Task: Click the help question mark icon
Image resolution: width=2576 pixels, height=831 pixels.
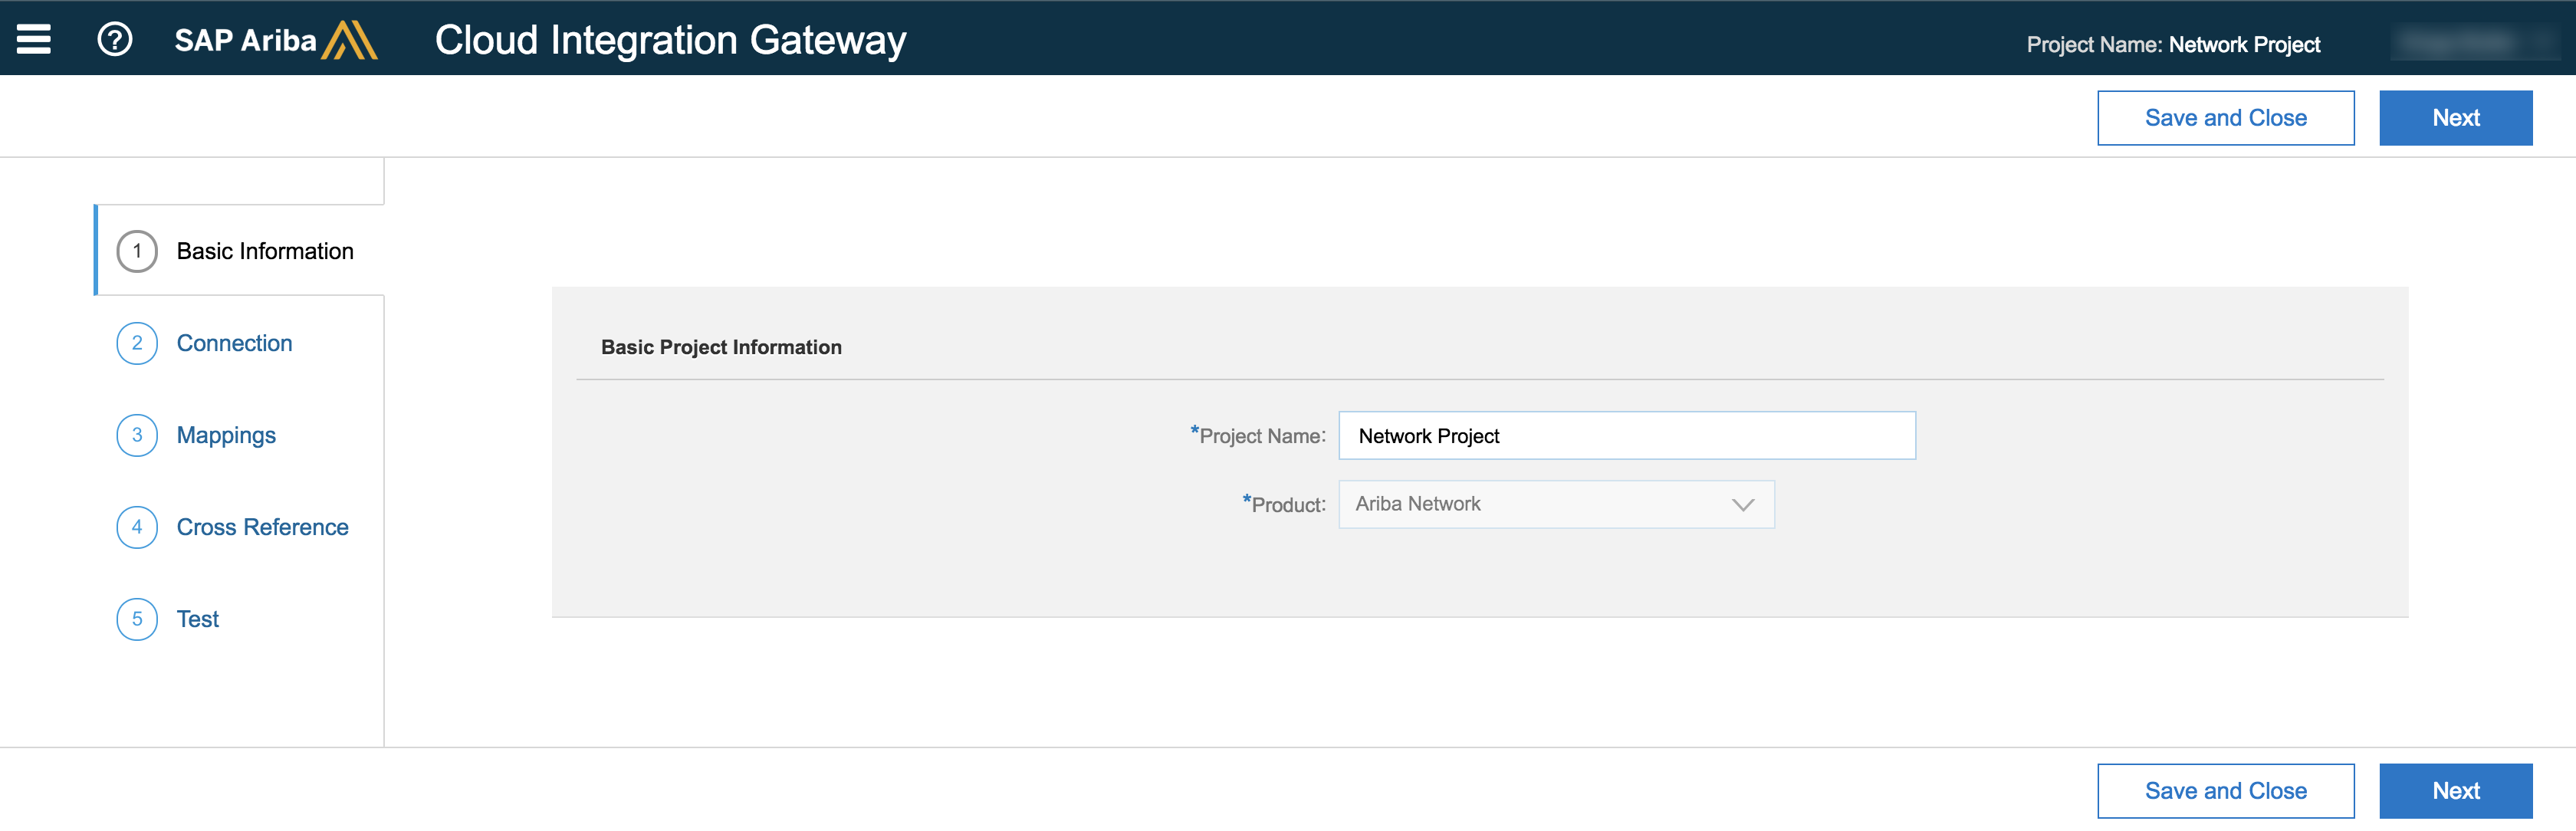Action: pyautogui.click(x=115, y=39)
